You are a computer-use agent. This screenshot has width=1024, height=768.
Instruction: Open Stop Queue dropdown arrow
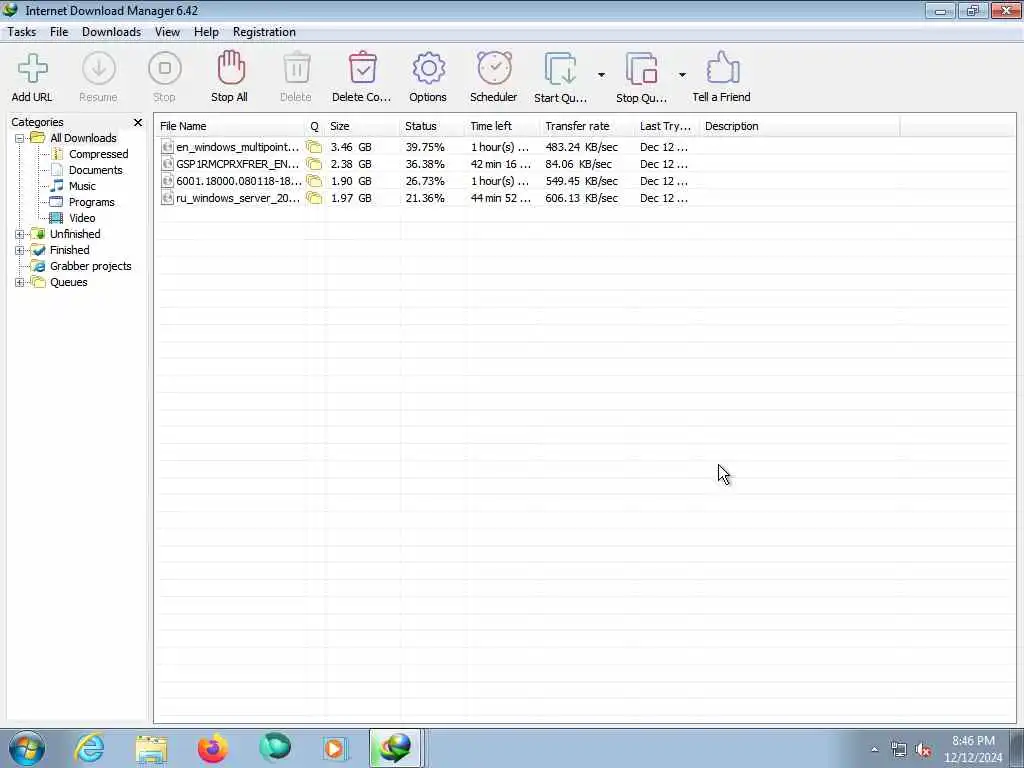(x=682, y=75)
